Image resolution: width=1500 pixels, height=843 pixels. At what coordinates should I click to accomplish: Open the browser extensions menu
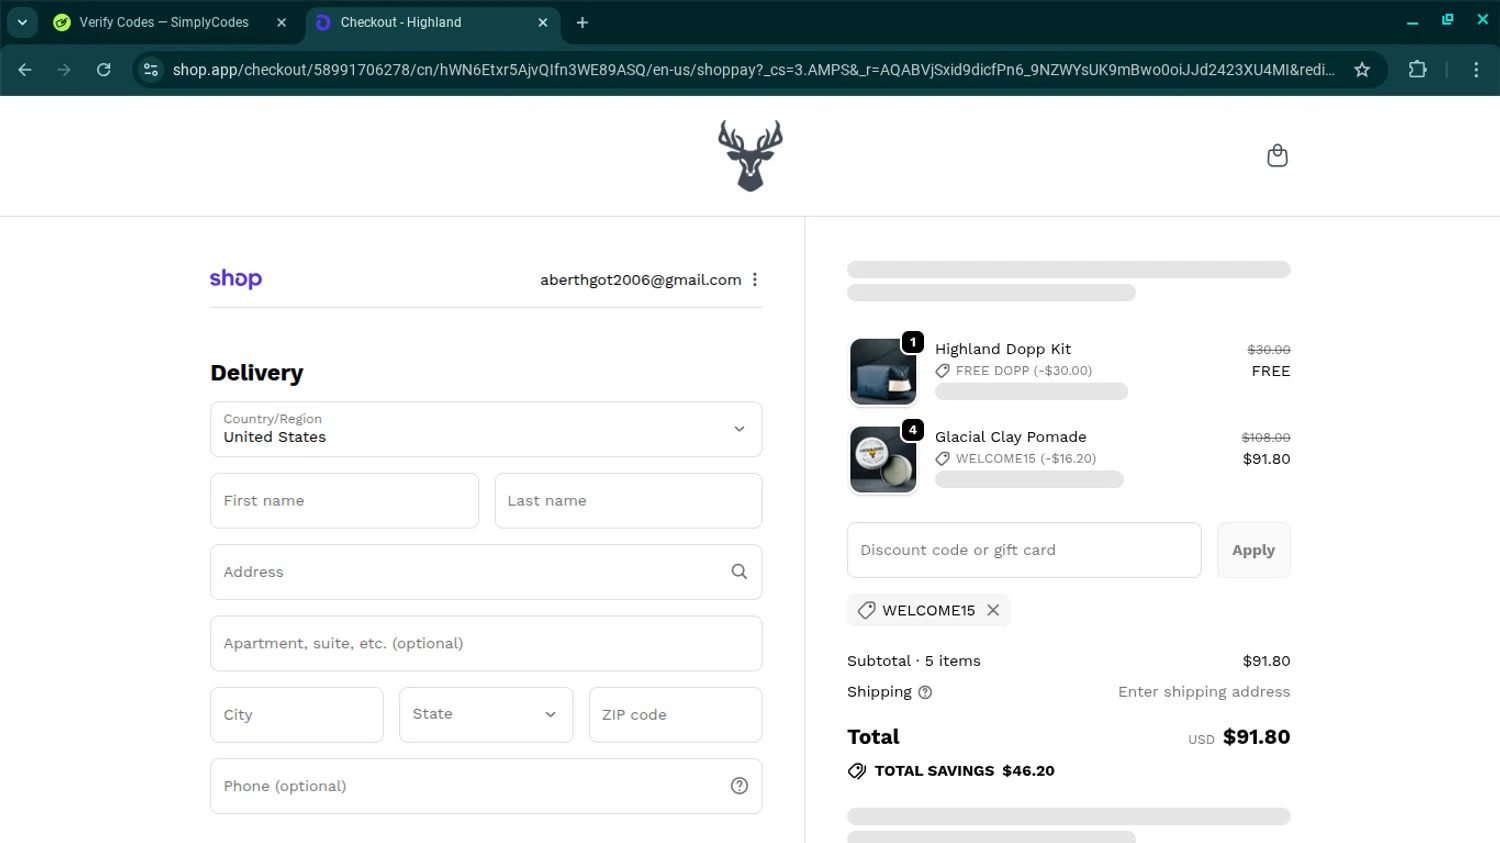coord(1417,70)
